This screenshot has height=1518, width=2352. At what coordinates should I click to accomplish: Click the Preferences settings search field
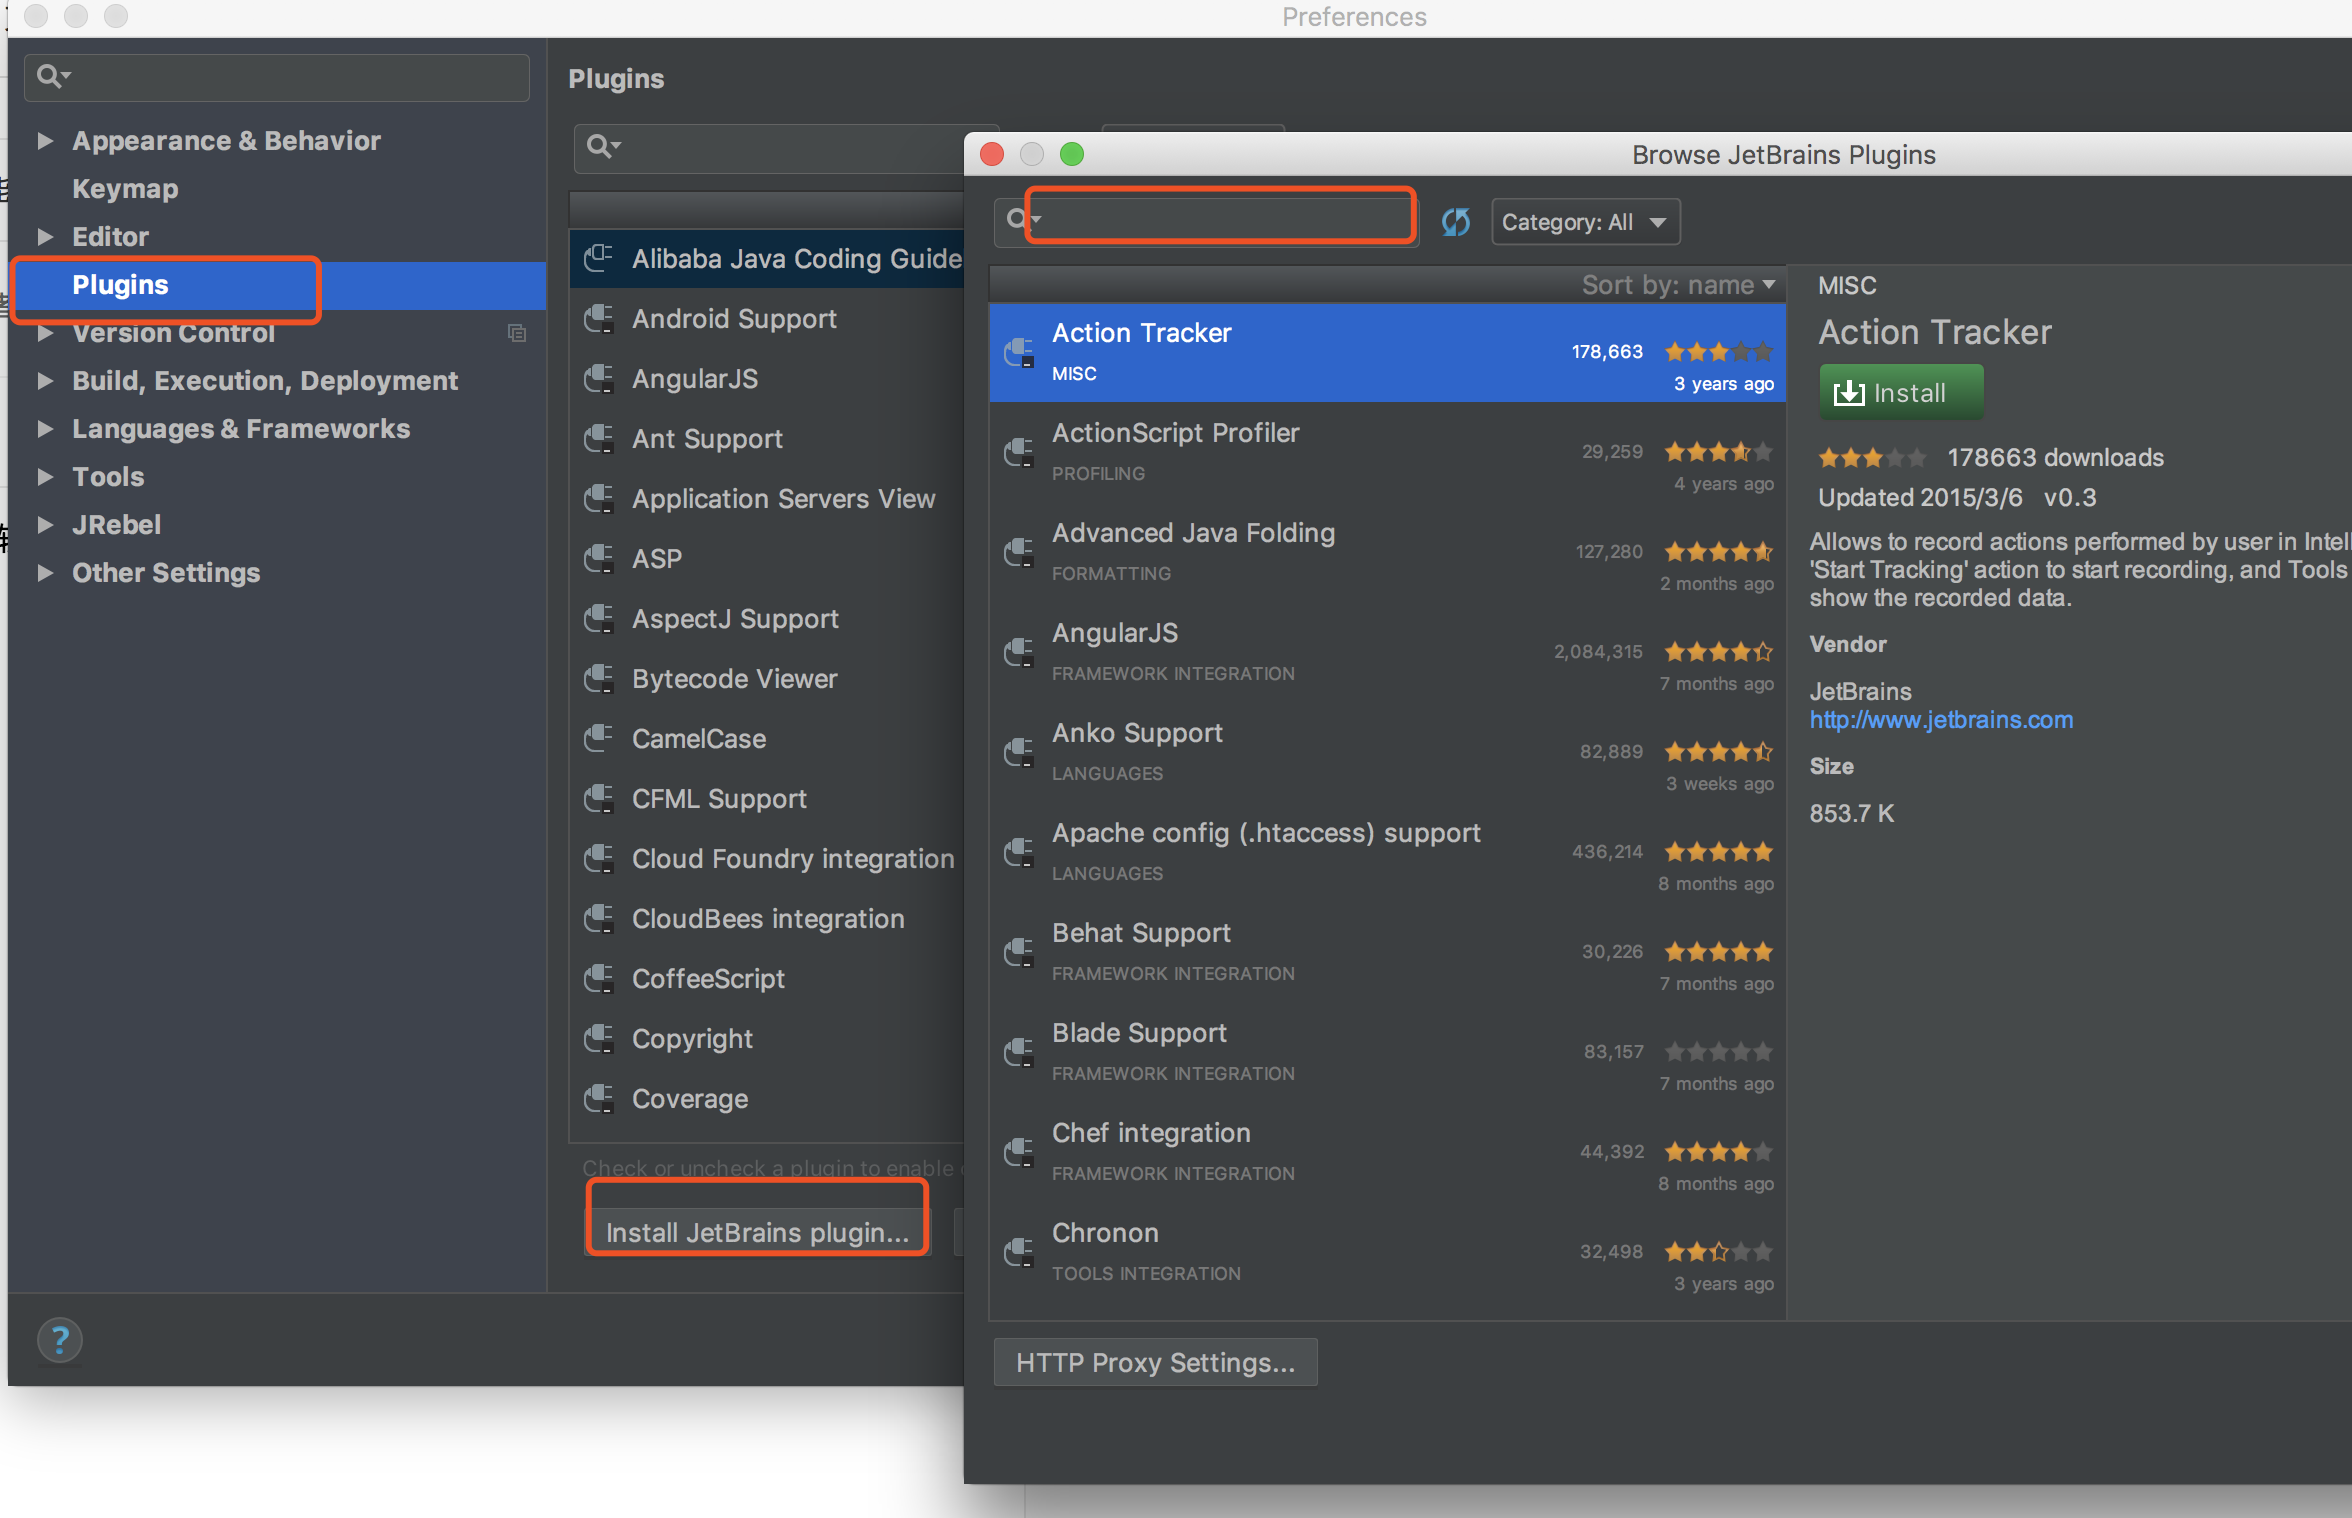pyautogui.click(x=276, y=77)
